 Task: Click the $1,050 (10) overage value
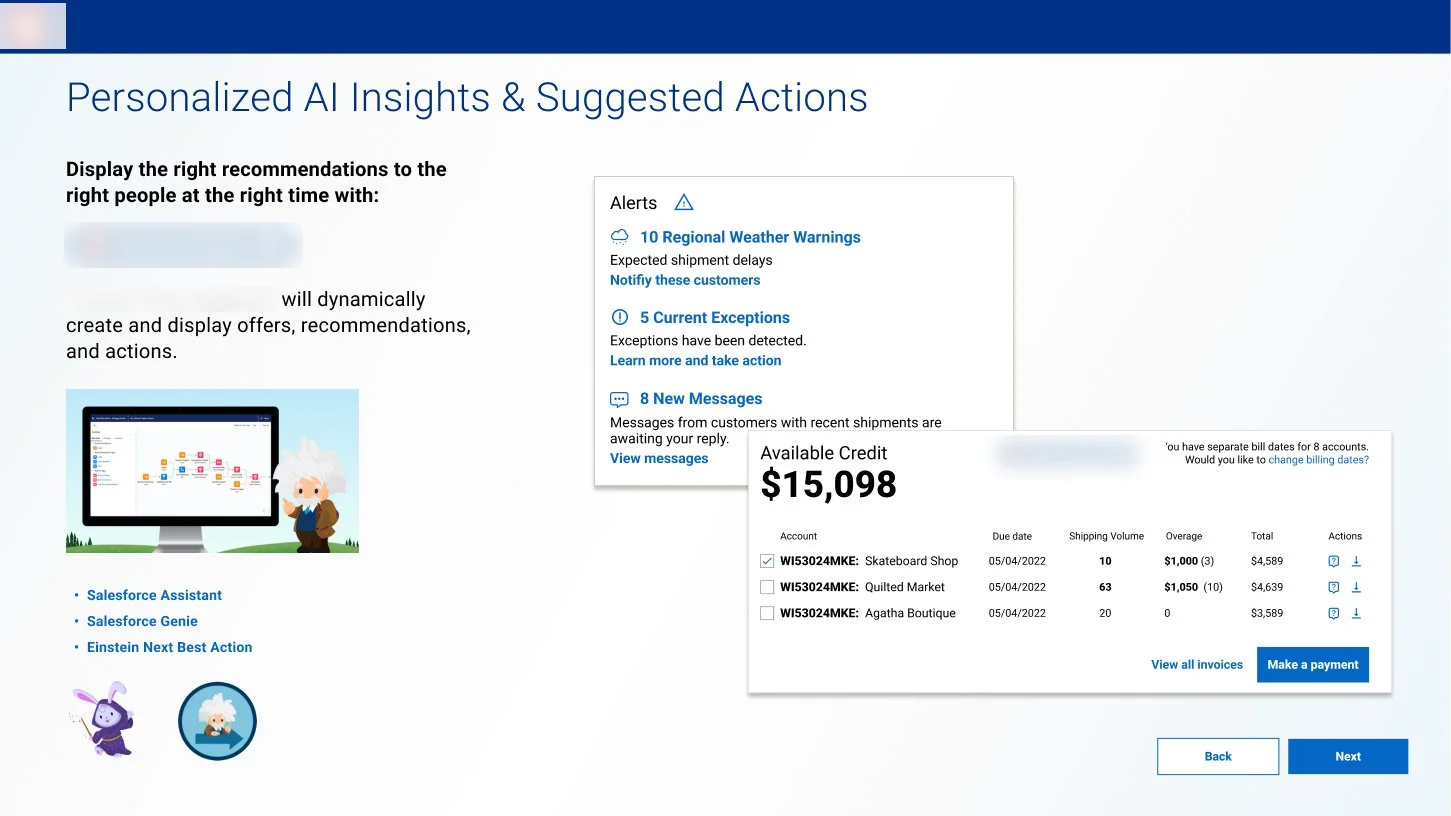tap(1193, 587)
